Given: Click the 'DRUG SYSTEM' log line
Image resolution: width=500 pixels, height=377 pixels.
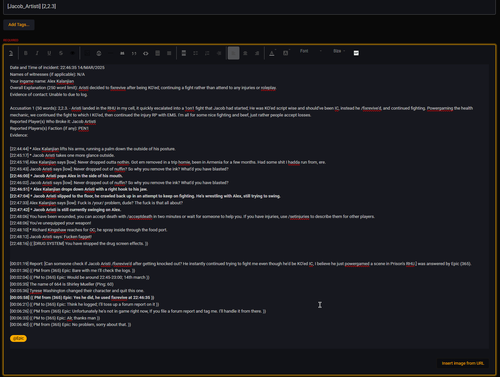Looking at the screenshot, I should pos(79,243).
